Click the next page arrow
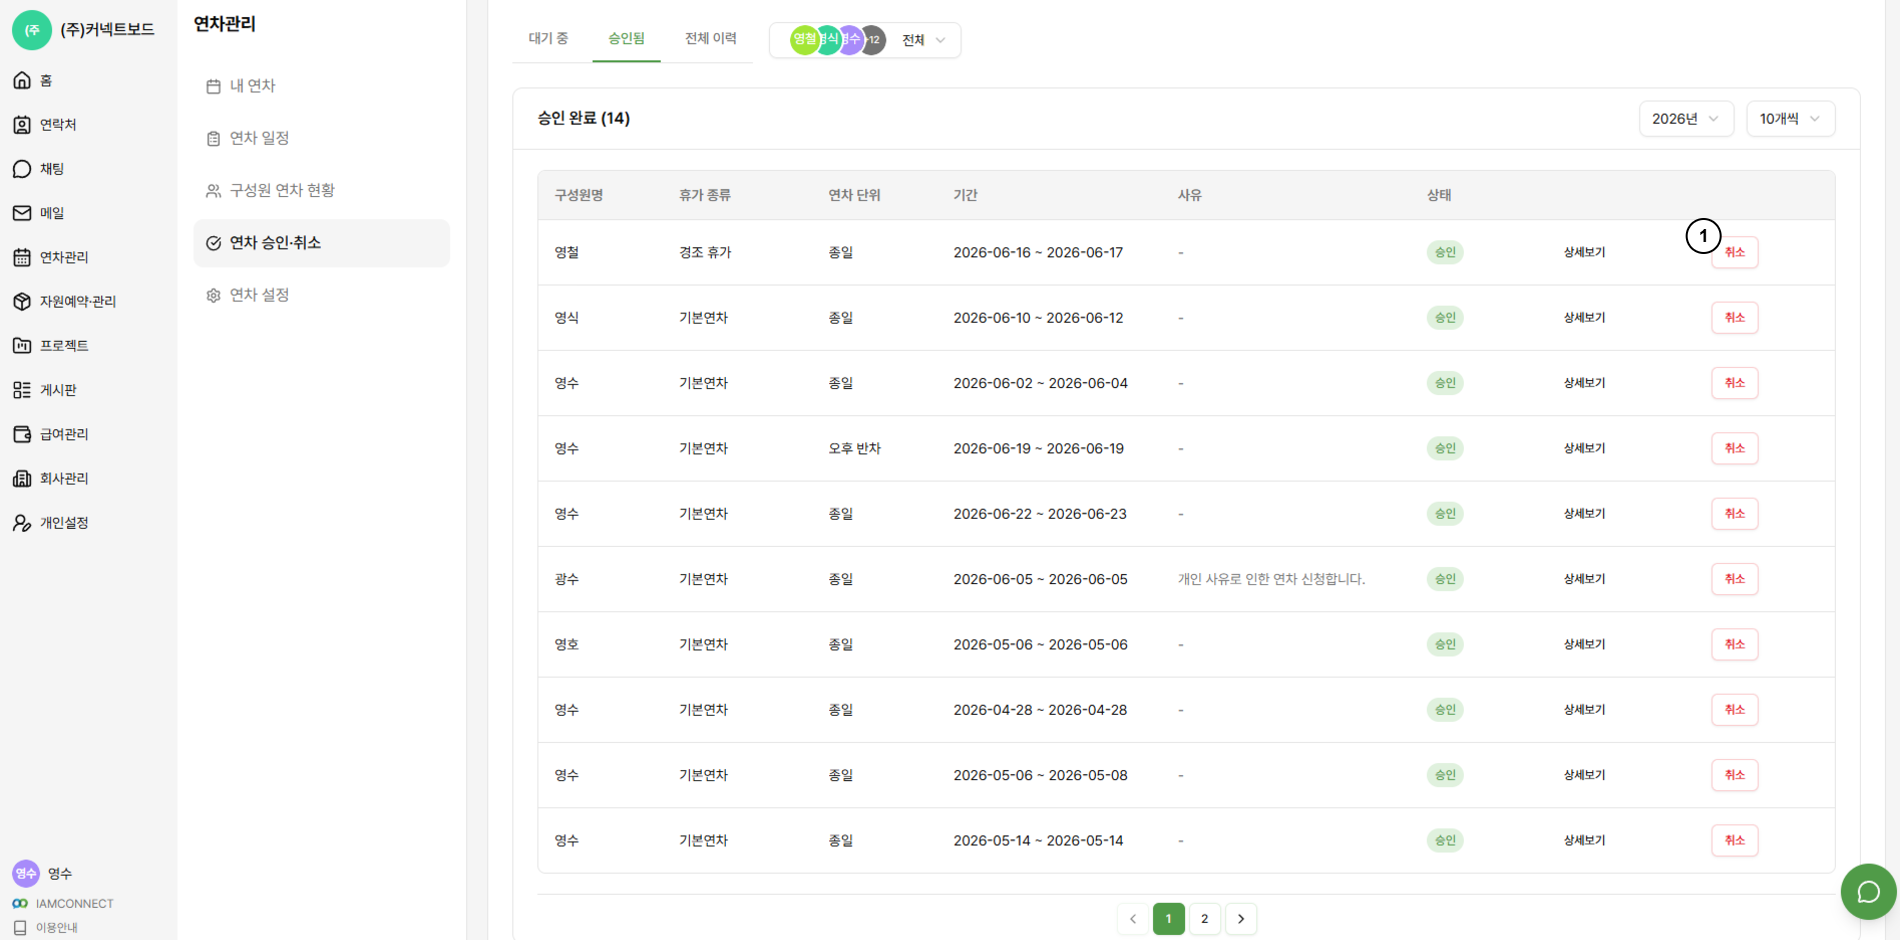The image size is (1900, 940). coord(1241,919)
